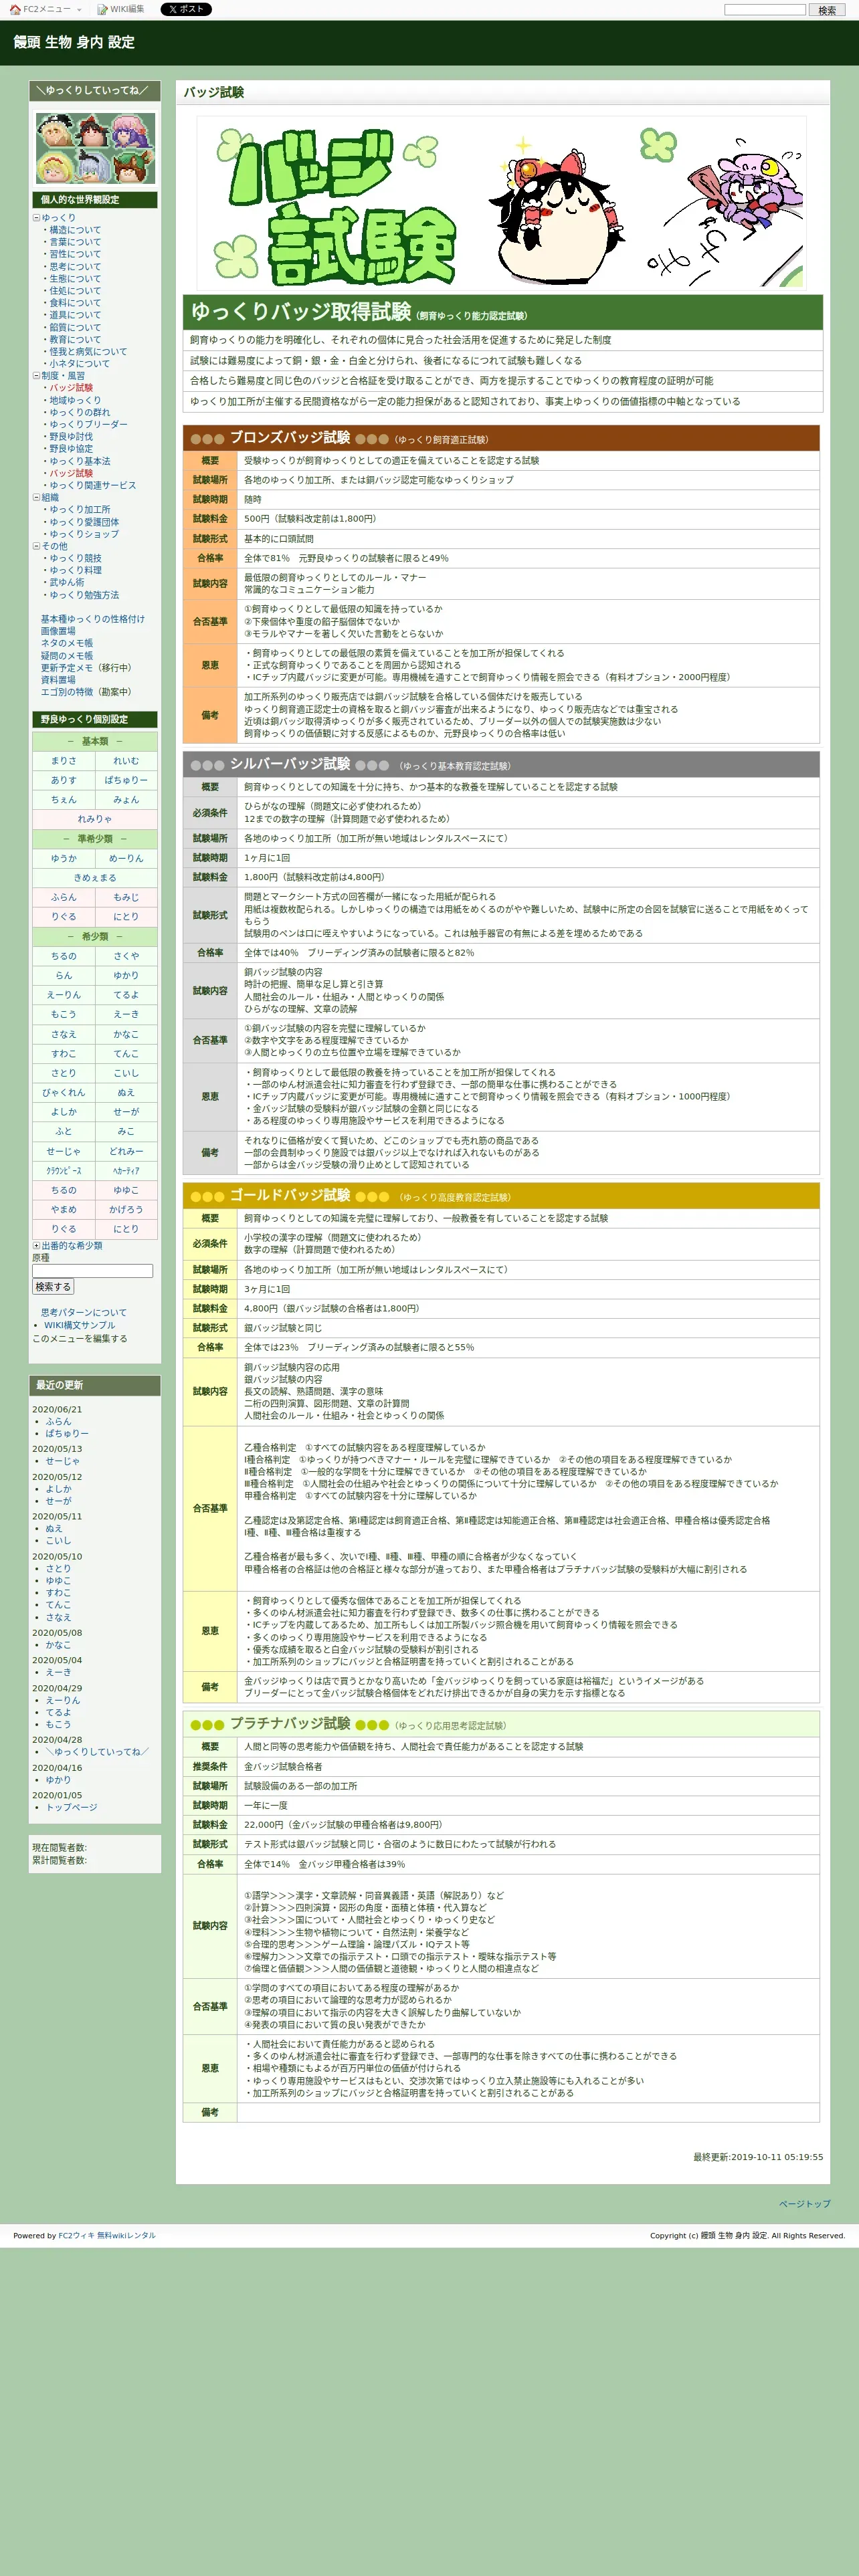
Task: Open 武ゆん術 sidebar link
Action: (67, 582)
